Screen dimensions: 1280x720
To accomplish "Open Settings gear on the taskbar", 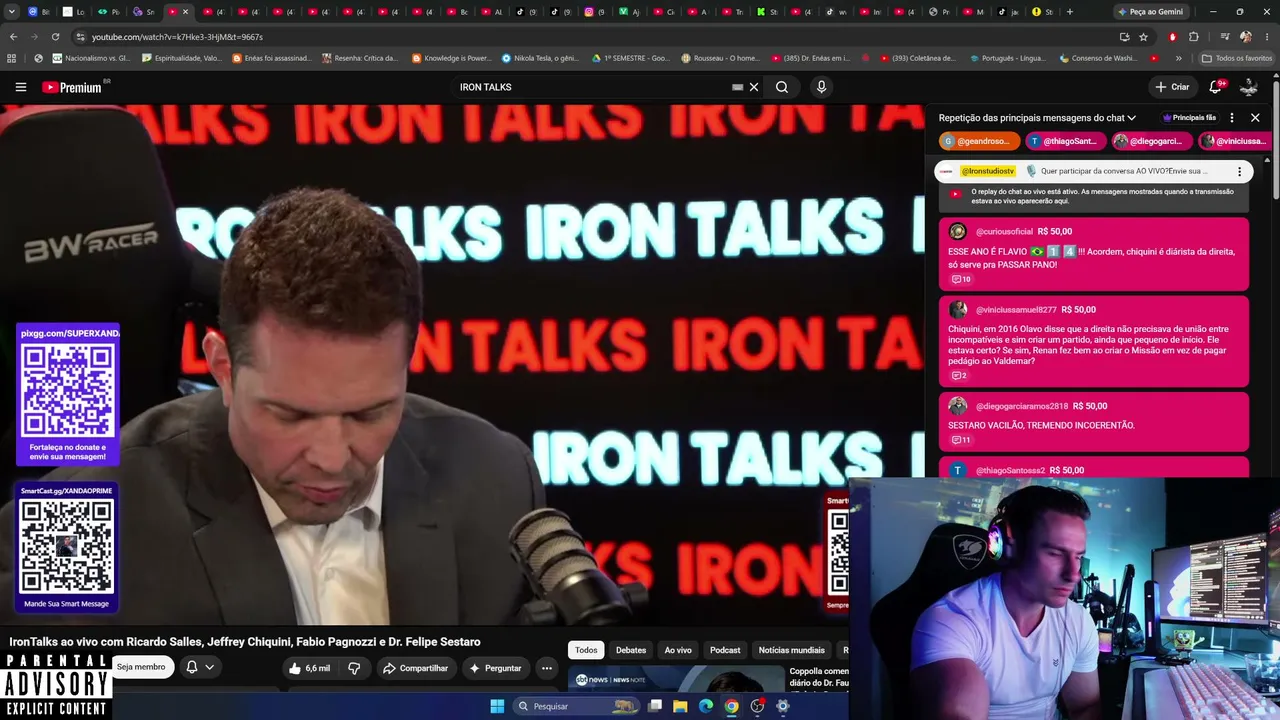I will (783, 706).
